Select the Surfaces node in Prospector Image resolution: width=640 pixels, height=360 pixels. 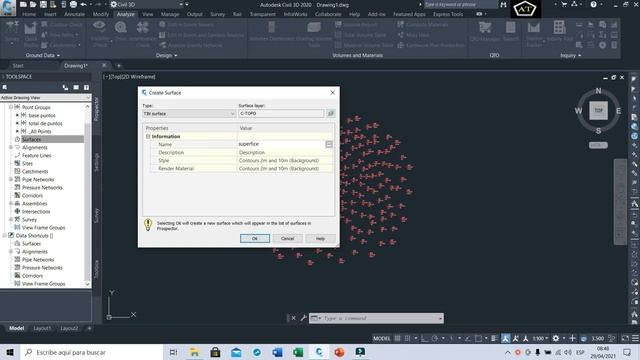(x=31, y=139)
